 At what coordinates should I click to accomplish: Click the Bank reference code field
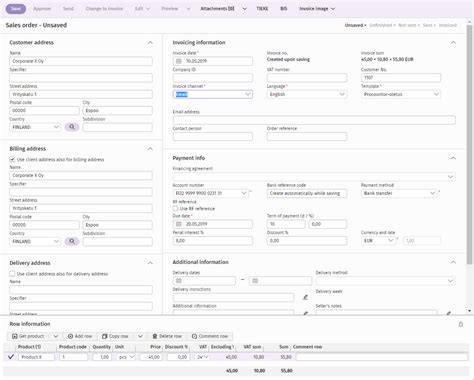coord(307,193)
